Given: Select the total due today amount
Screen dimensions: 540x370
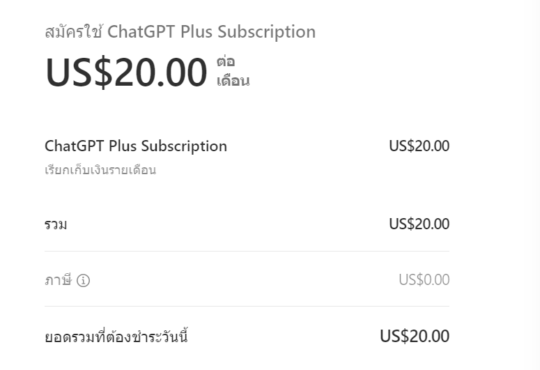Looking at the screenshot, I should [414, 336].
